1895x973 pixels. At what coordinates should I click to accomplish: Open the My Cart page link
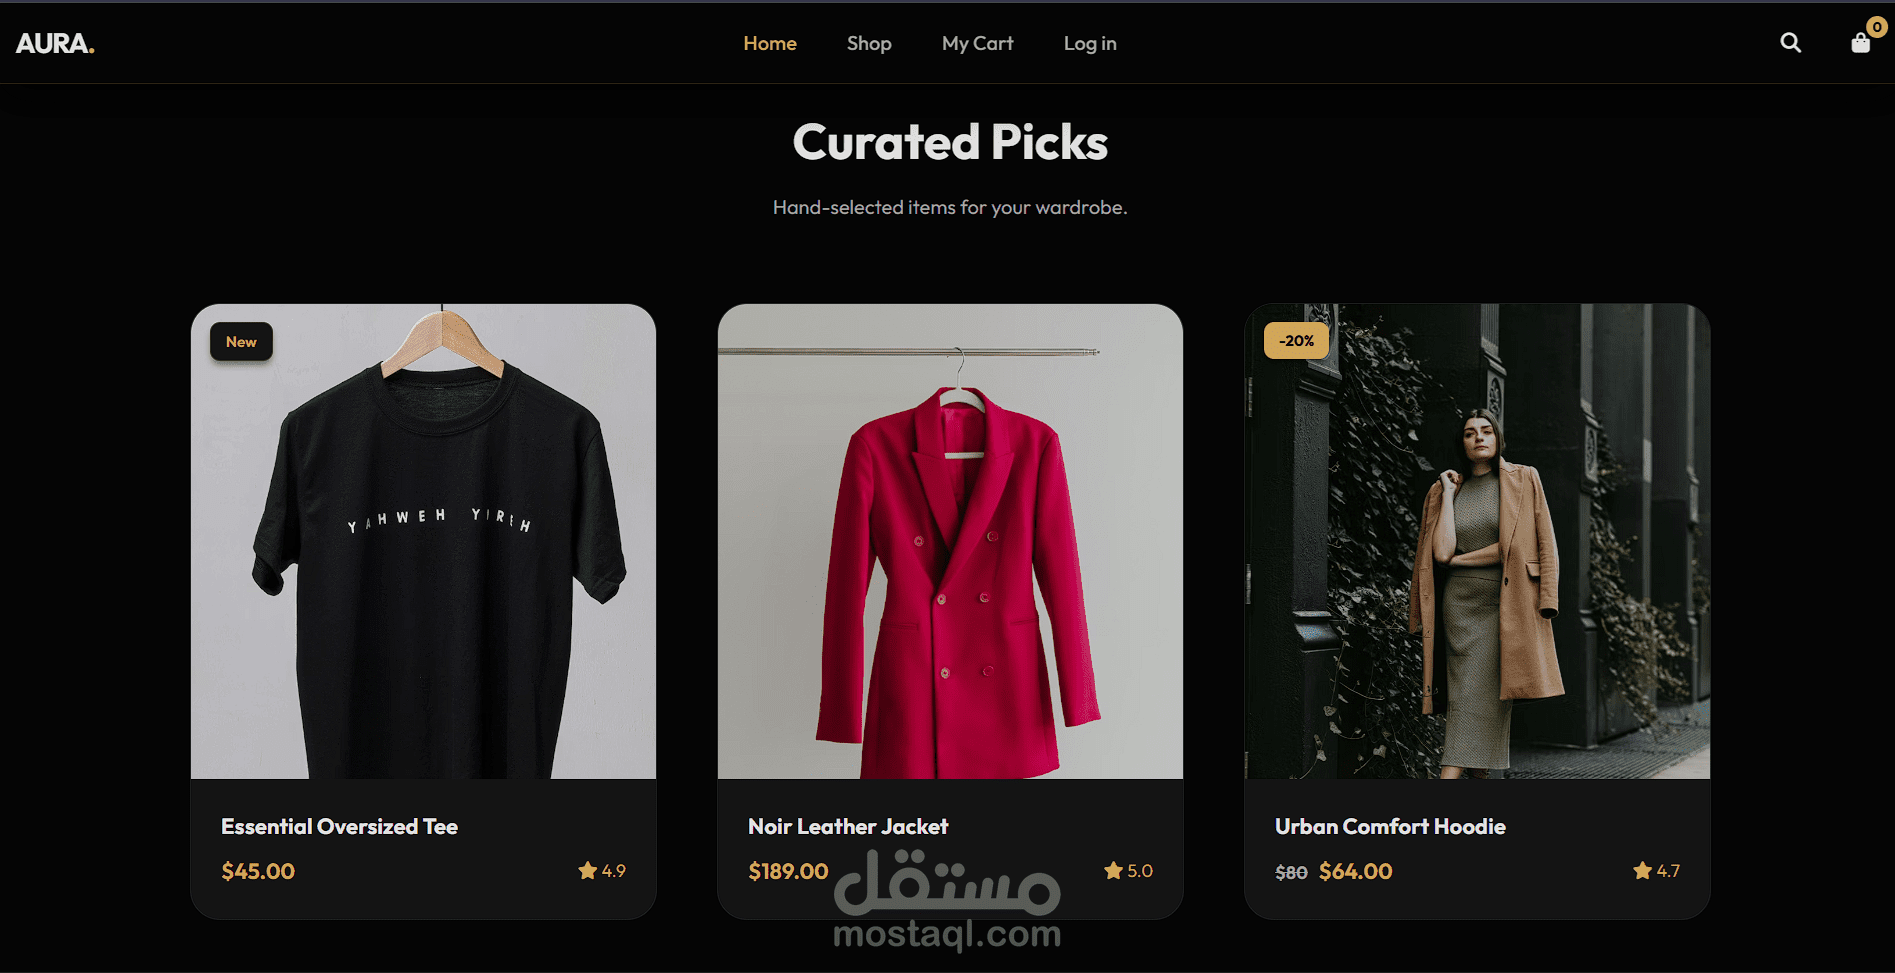coord(977,43)
